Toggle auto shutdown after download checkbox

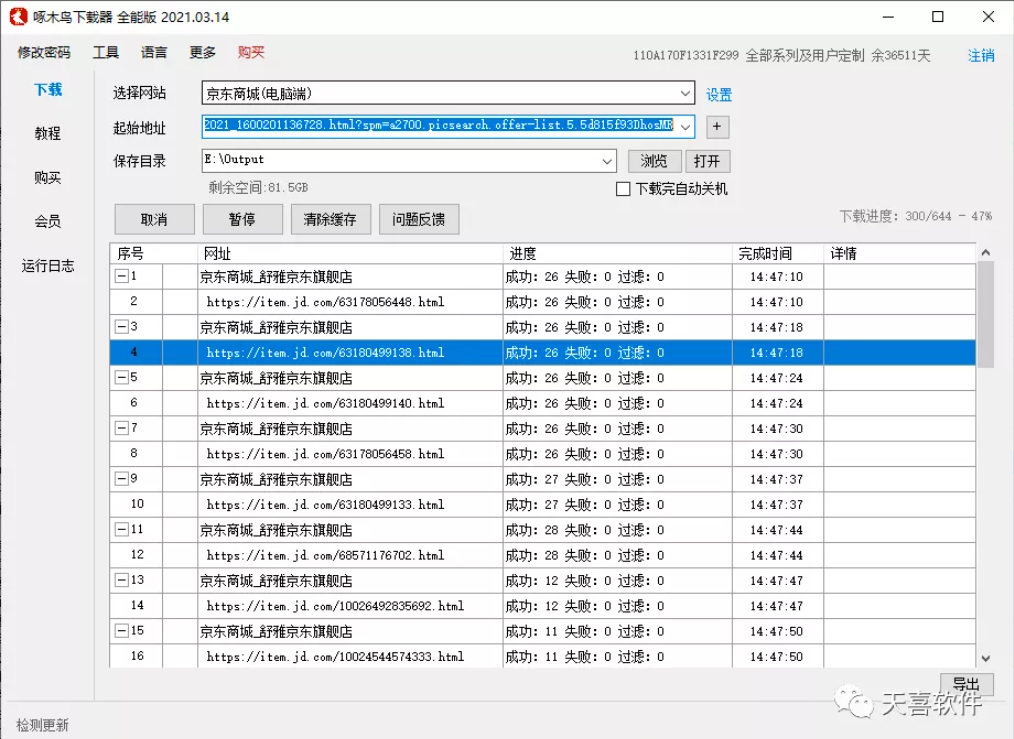coord(623,189)
